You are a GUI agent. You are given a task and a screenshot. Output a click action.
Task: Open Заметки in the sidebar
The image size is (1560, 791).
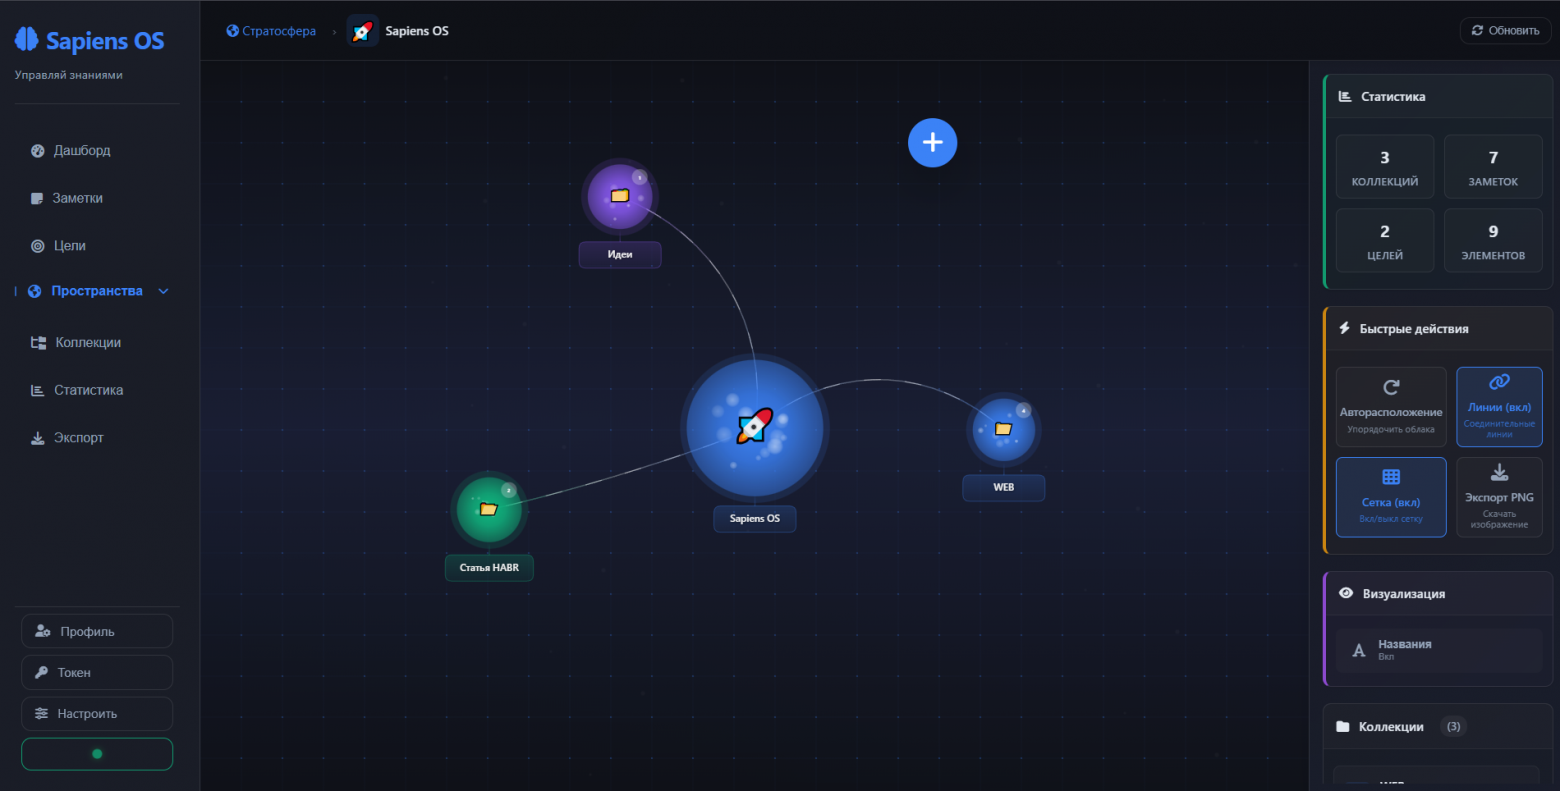[x=78, y=198]
